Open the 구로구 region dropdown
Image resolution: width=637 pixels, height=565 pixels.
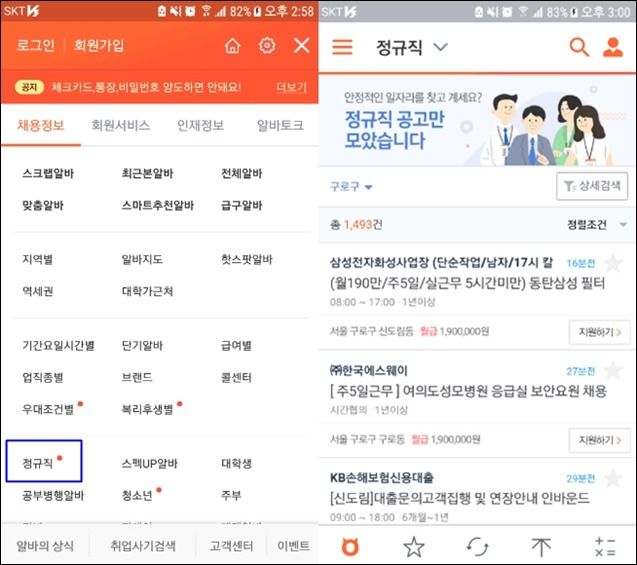point(351,186)
